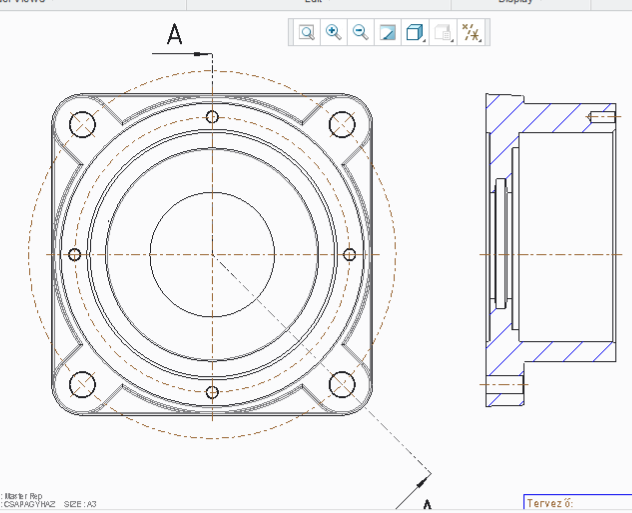Open the Datum Display Filters icon
The image size is (632, 513).
[471, 32]
